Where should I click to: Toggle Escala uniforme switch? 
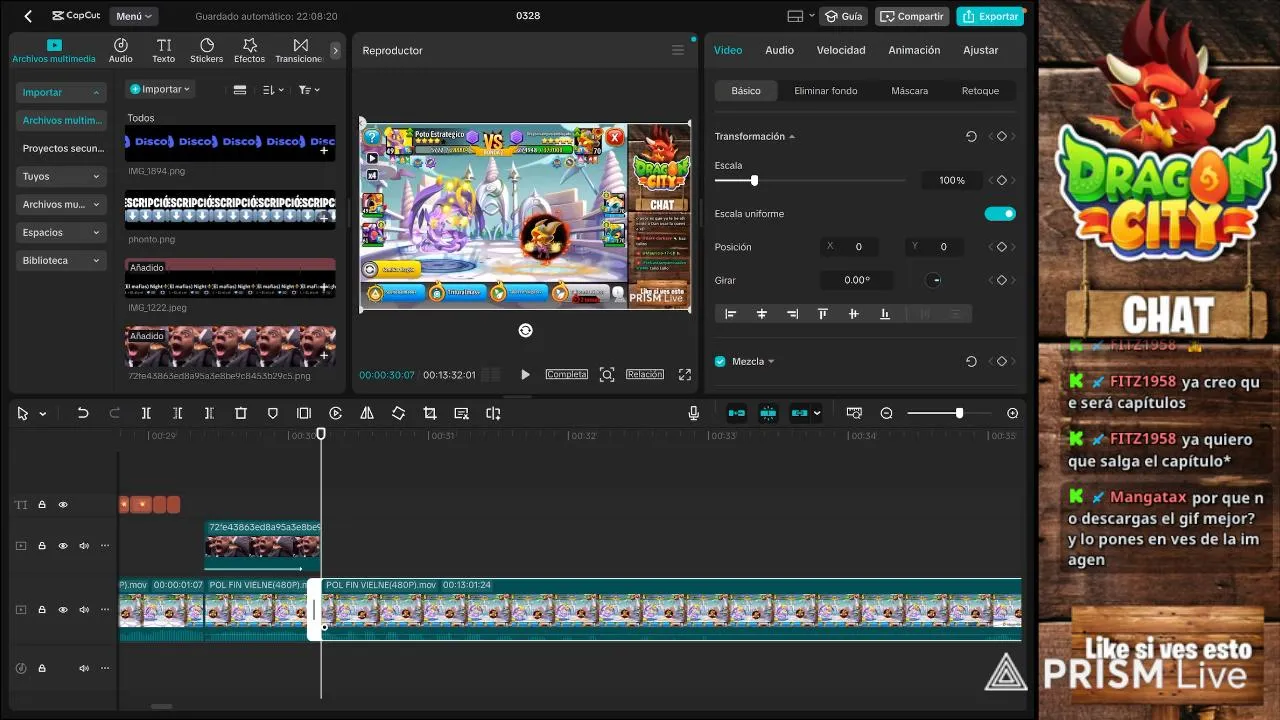tap(1000, 213)
